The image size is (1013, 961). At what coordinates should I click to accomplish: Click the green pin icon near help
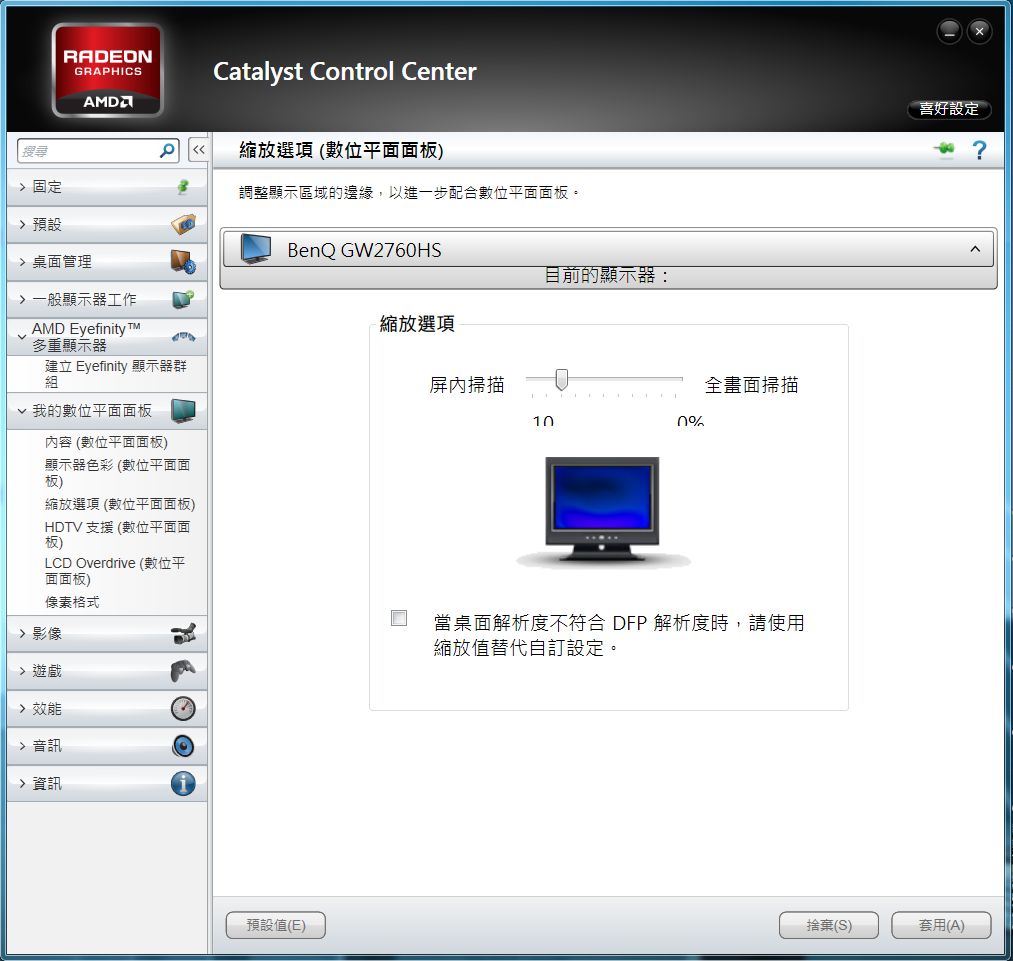pyautogui.click(x=944, y=150)
